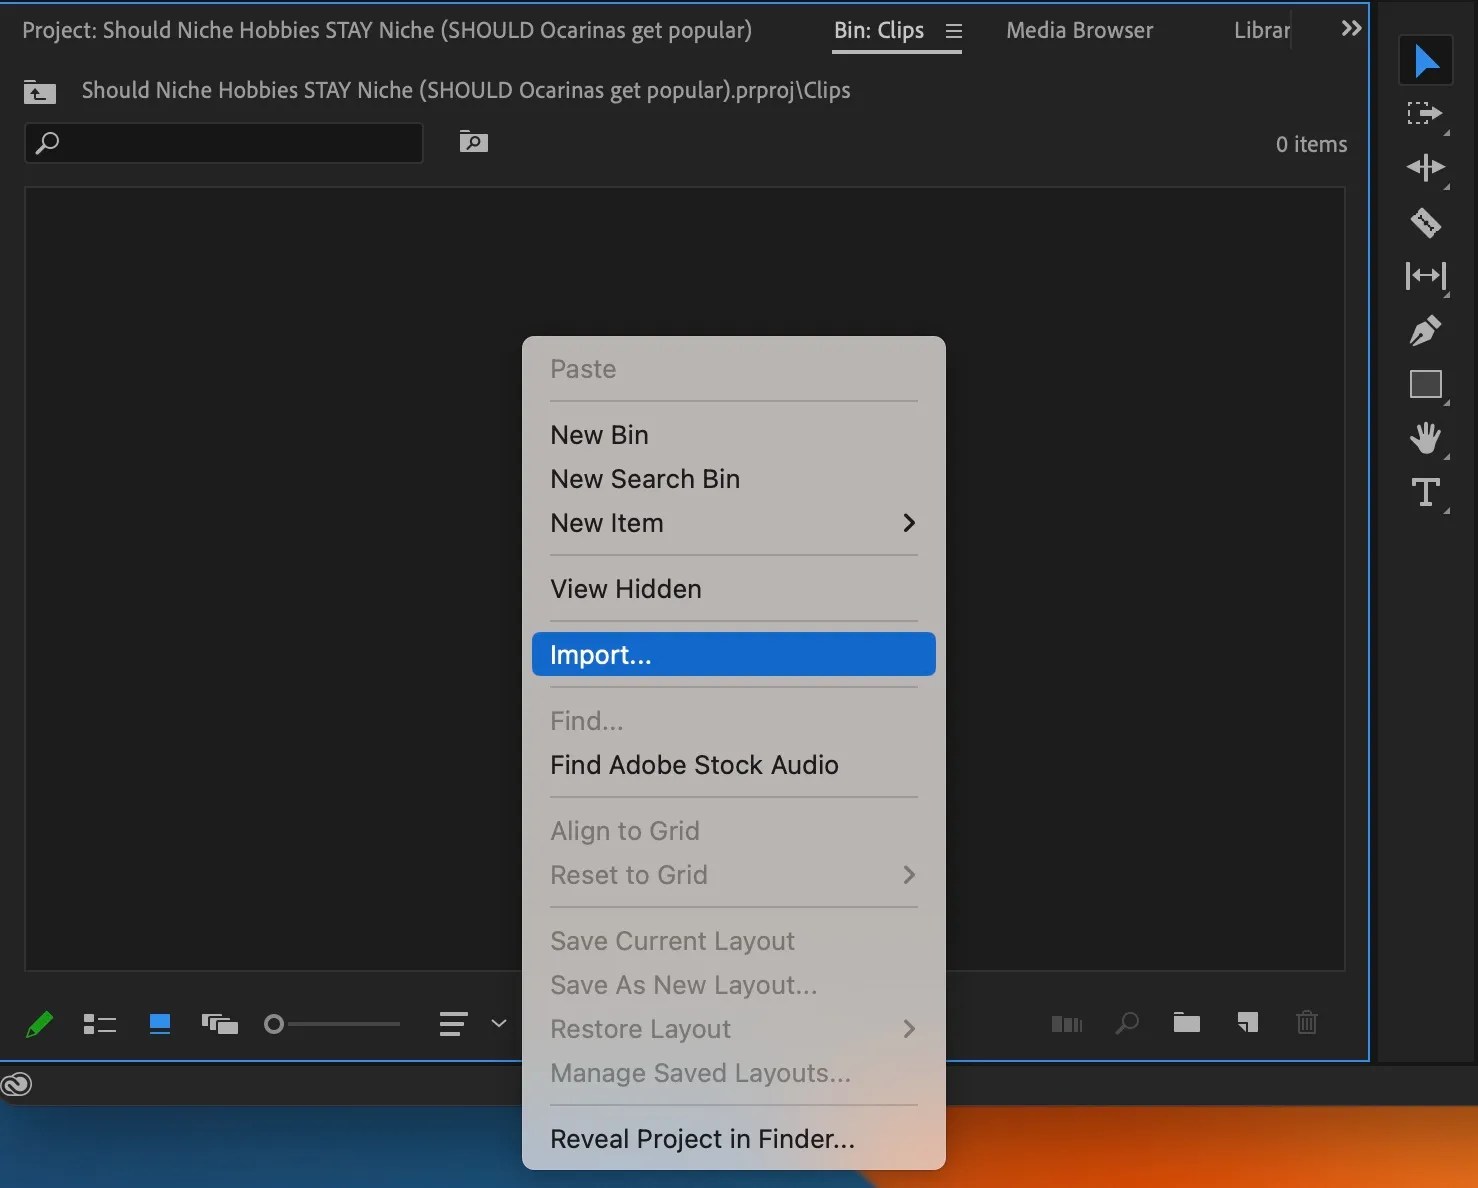Enable Freeform View mode

[220, 1024]
